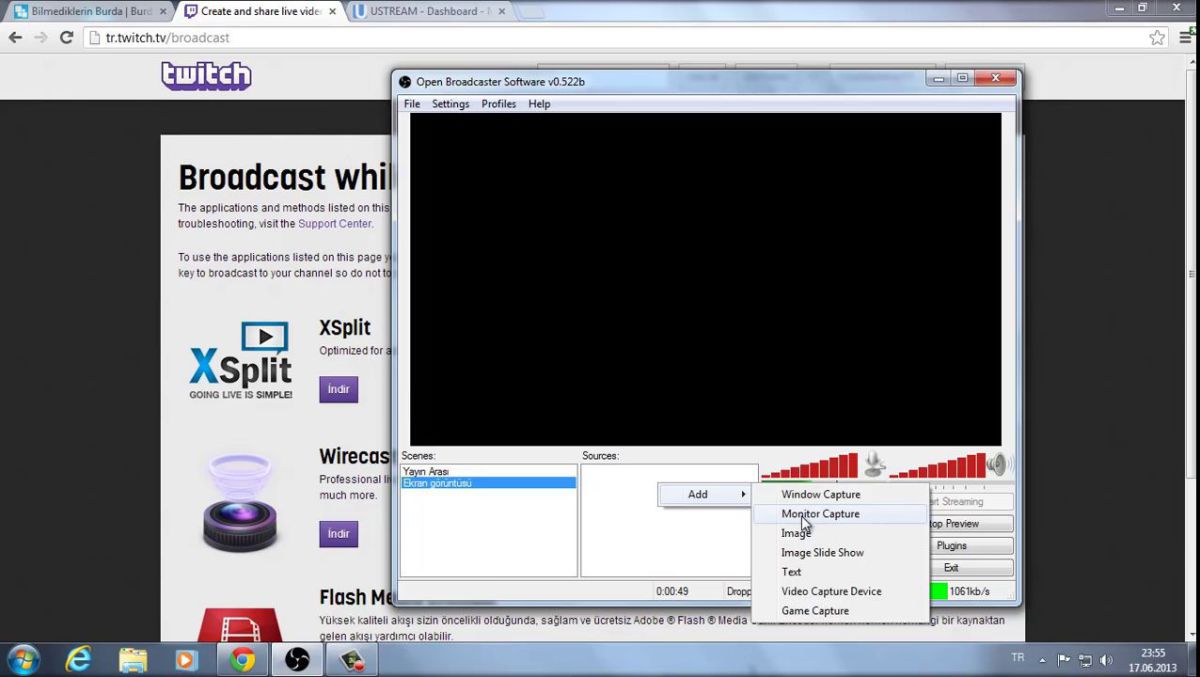Select Monitor Capture from the menu

pos(820,514)
